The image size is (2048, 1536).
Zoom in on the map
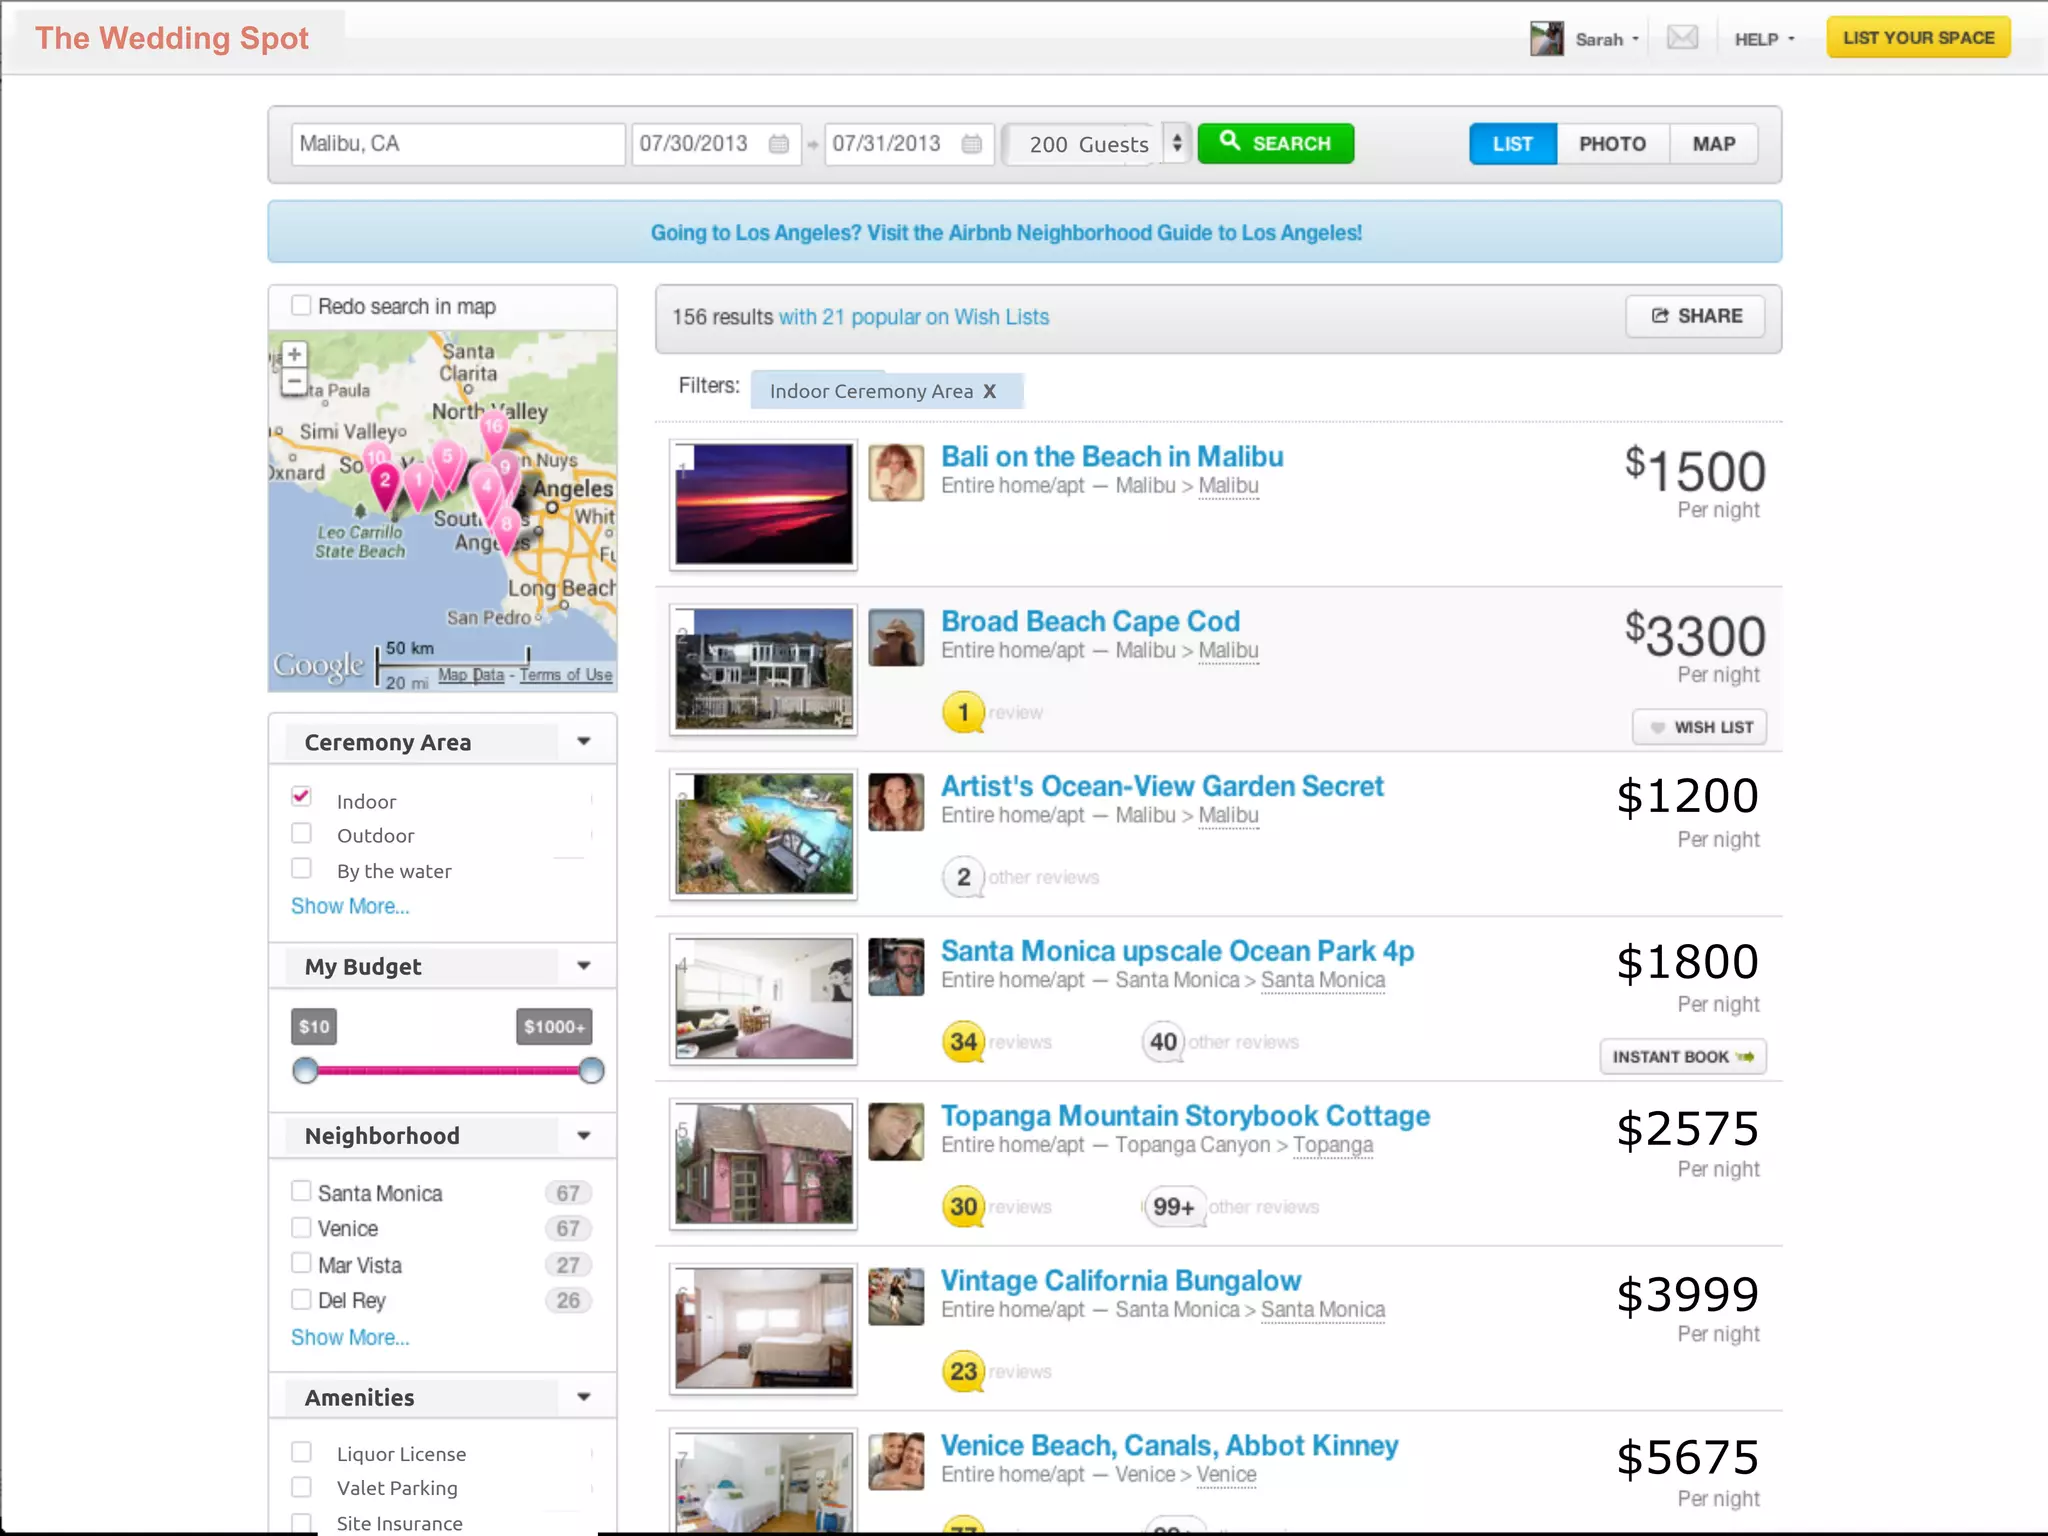click(294, 354)
